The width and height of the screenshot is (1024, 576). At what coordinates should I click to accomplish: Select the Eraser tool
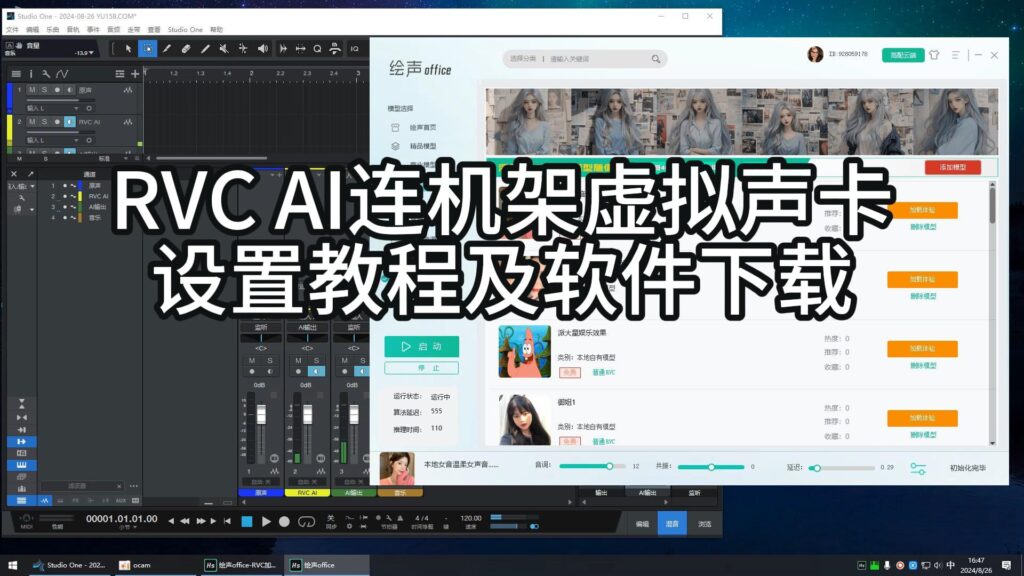(184, 49)
